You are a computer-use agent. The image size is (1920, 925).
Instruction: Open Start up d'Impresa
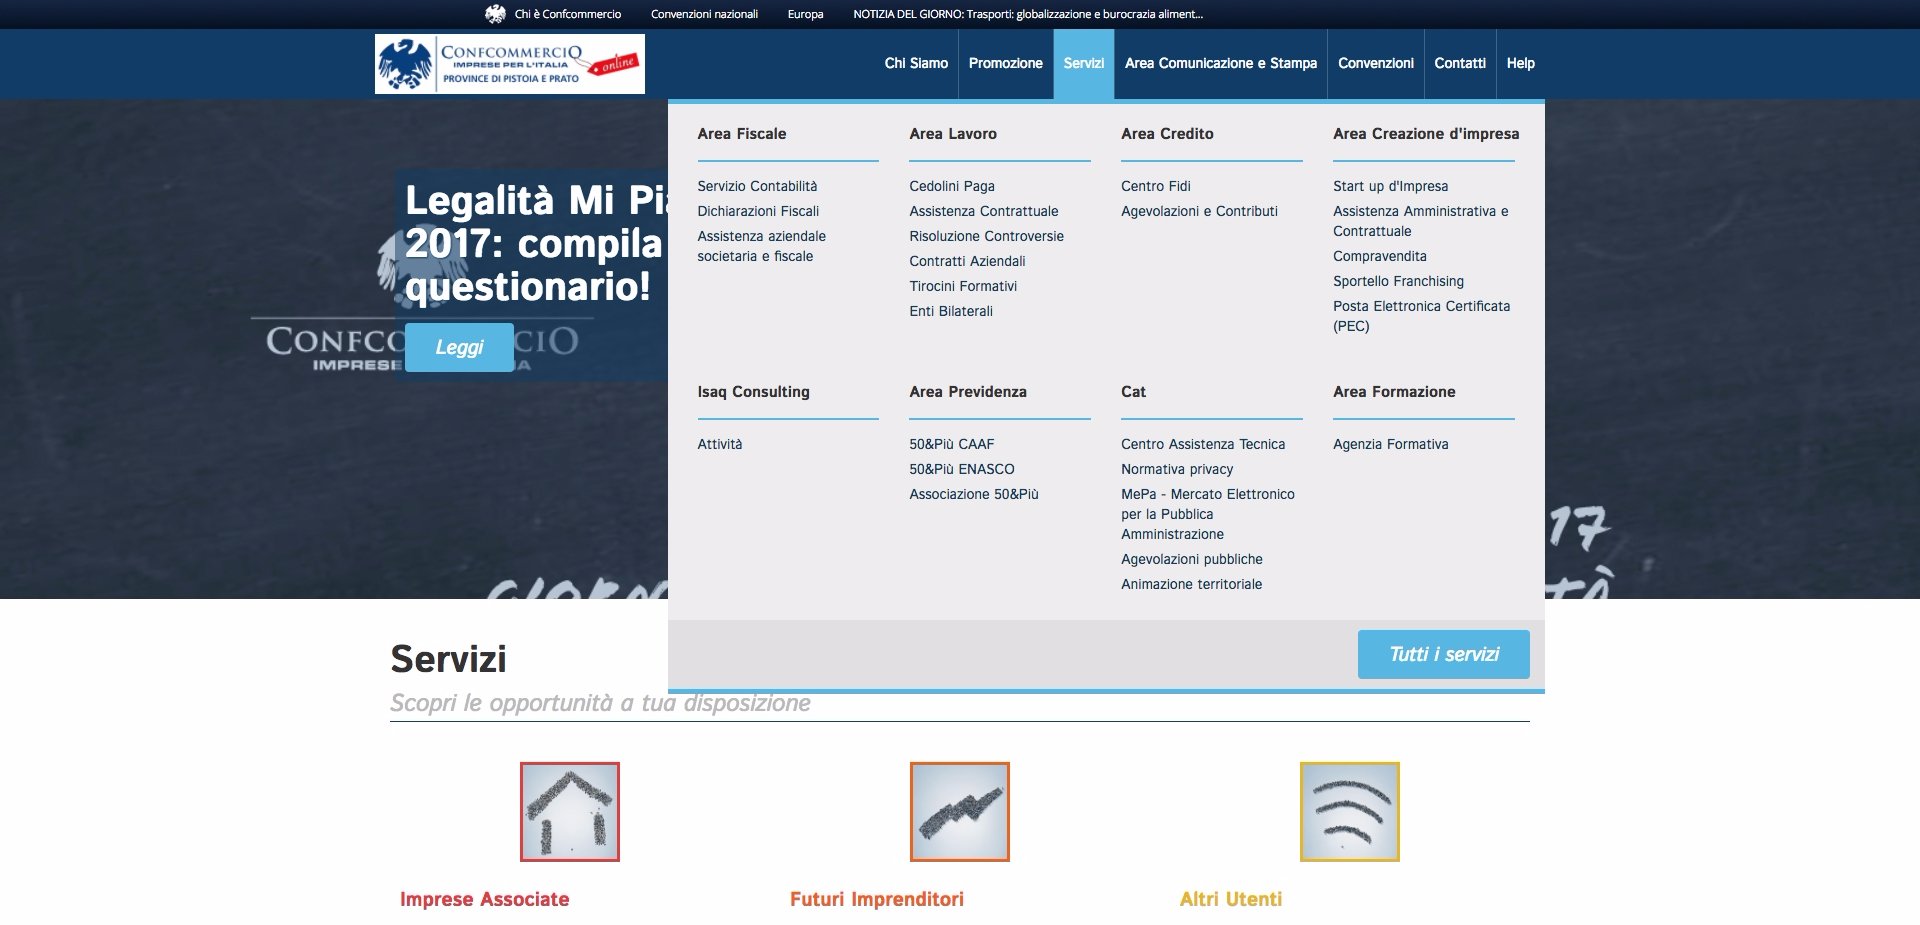1390,186
